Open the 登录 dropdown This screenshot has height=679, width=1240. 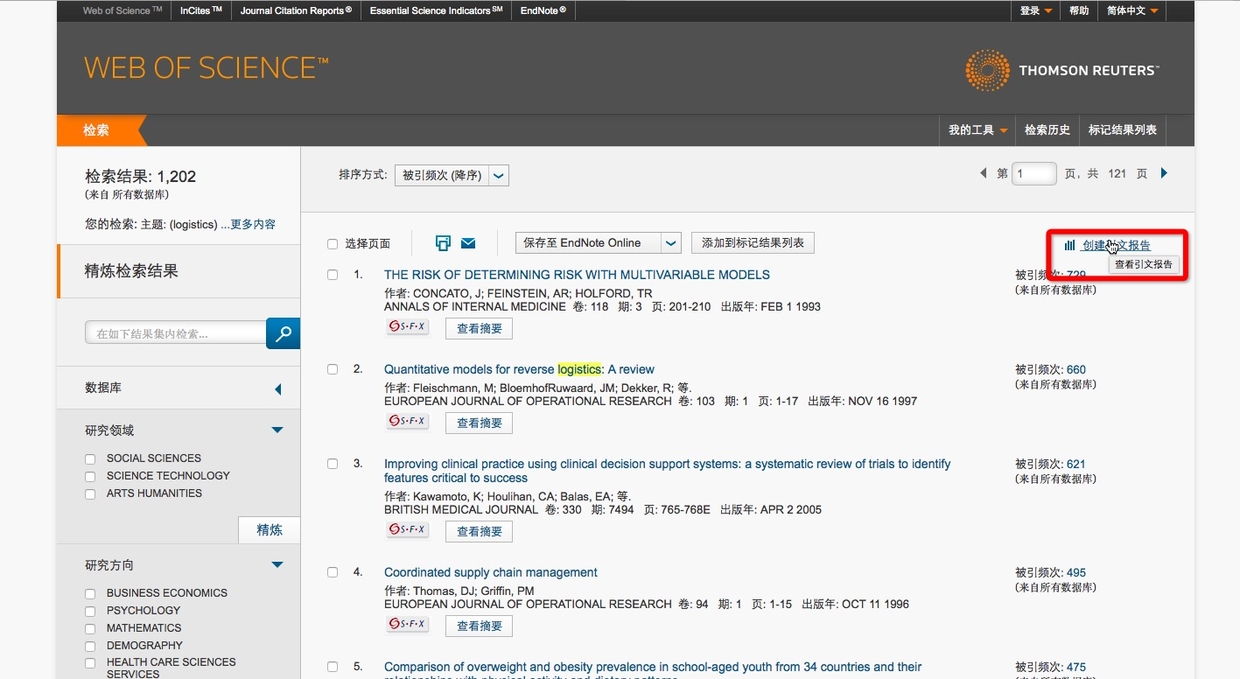[1035, 11]
